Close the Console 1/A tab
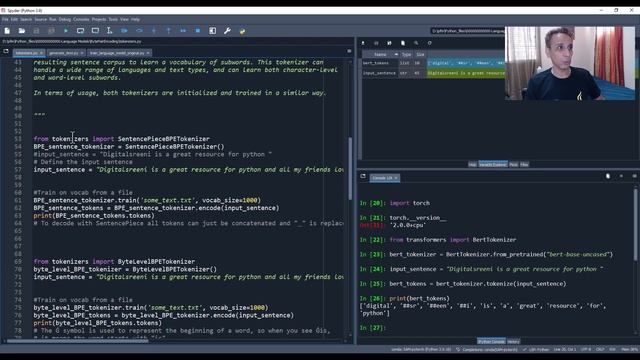640x360 pixels. tap(396, 178)
